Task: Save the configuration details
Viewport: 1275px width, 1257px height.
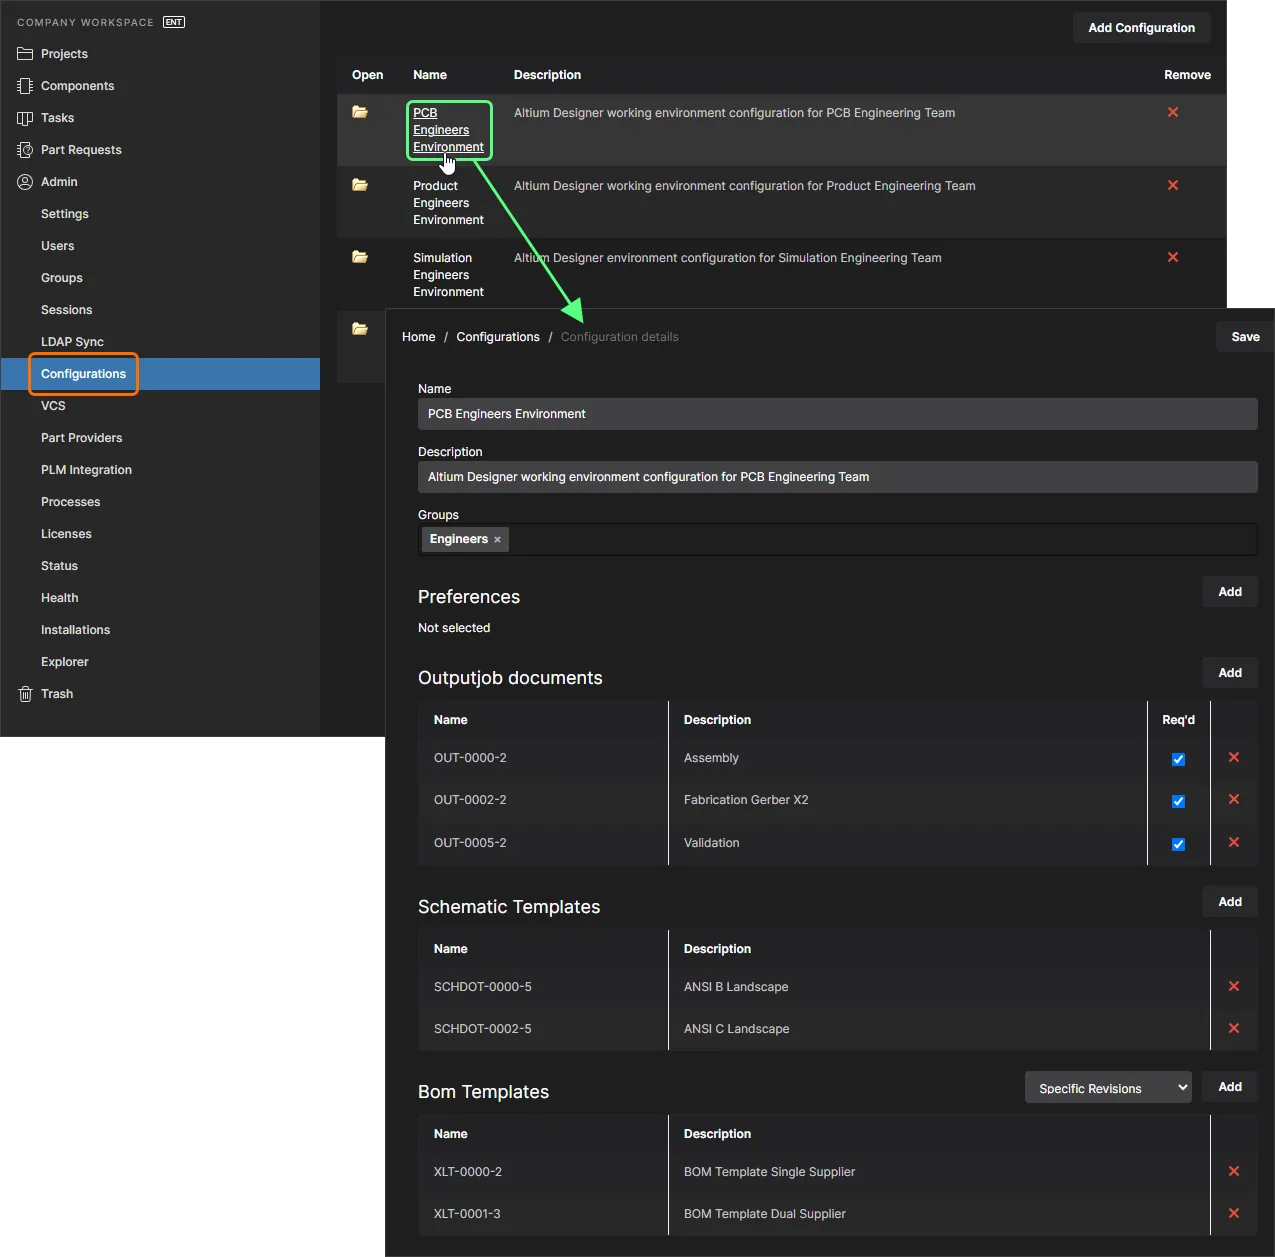Action: click(1245, 337)
